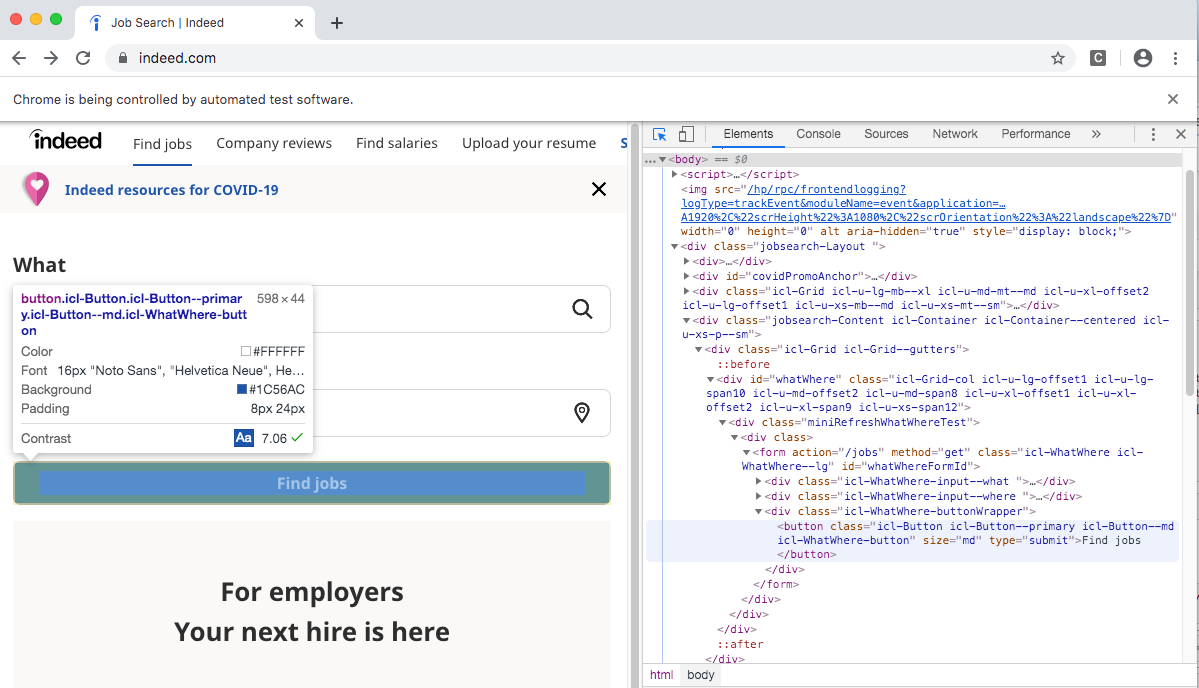1199x688 pixels.
Task: Click the </form> closing tag row
Action: pos(776,584)
